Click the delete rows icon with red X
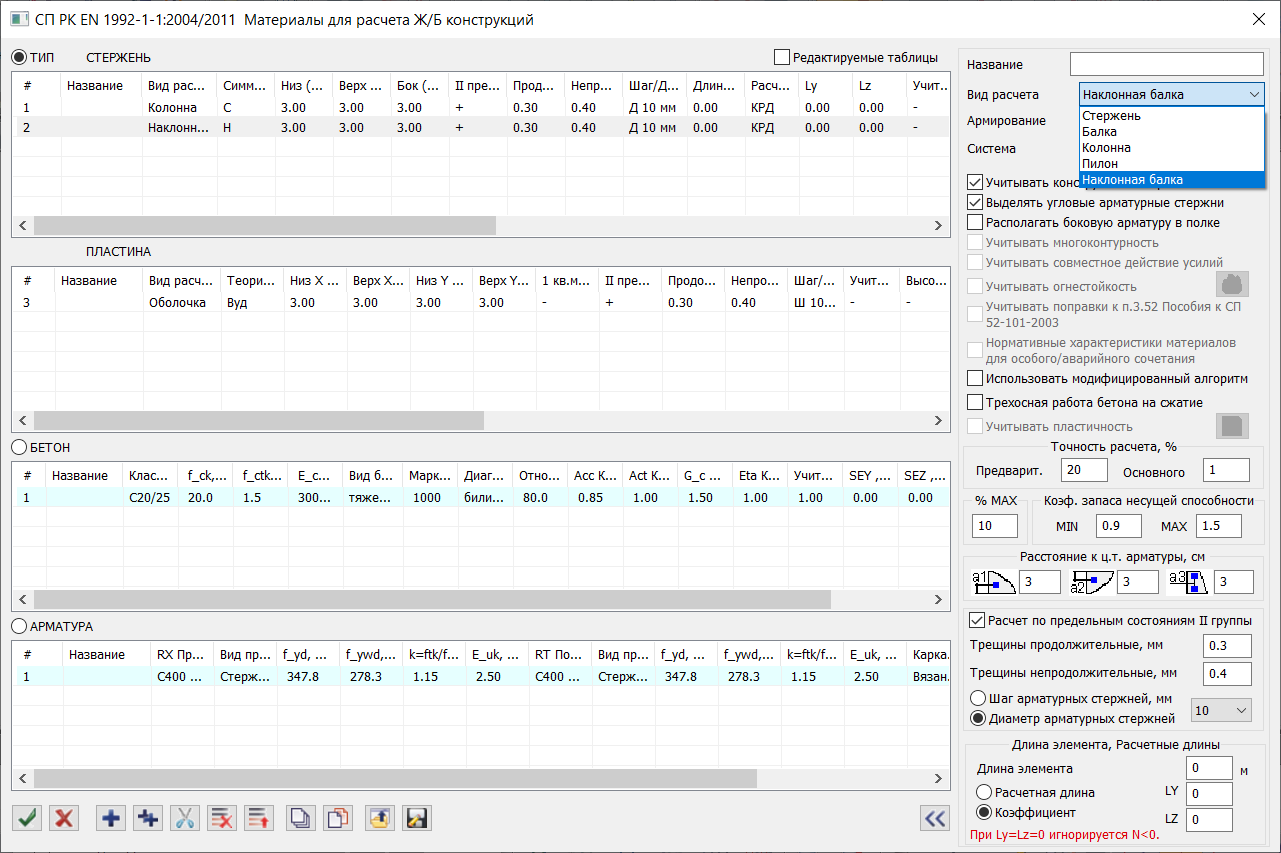1281x853 pixels. tap(222, 818)
